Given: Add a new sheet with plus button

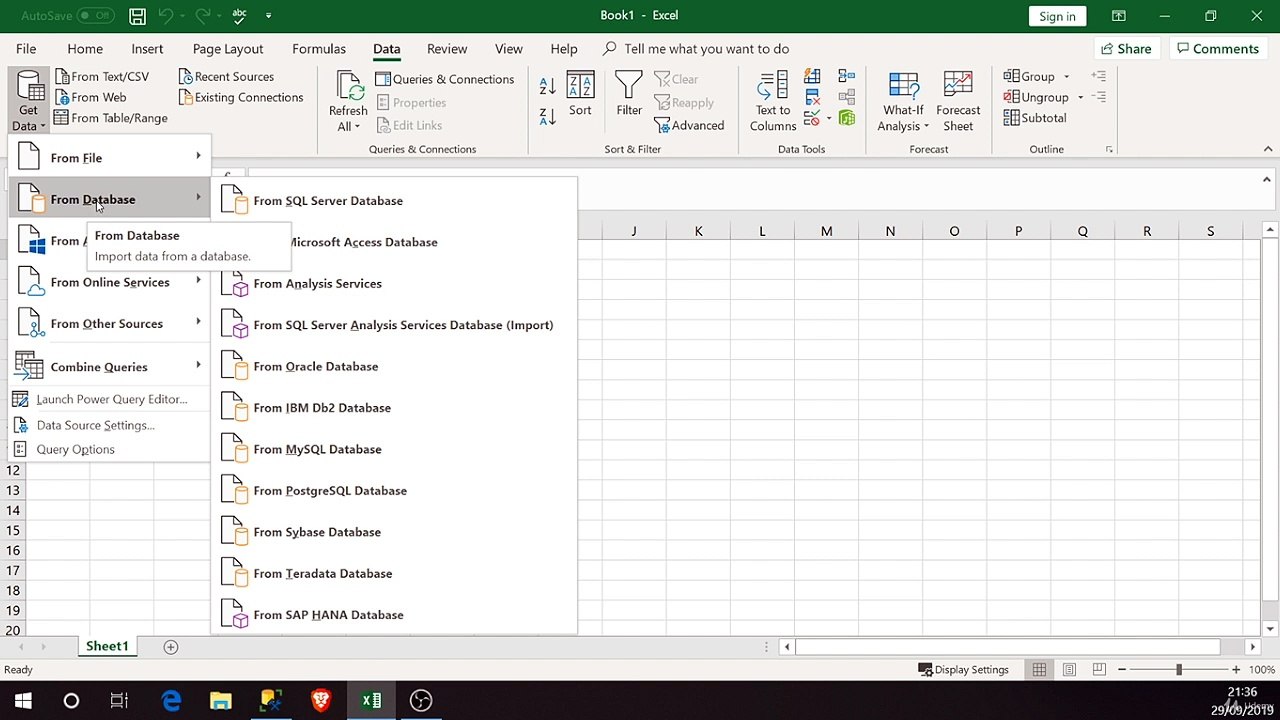Looking at the screenshot, I should click(171, 647).
